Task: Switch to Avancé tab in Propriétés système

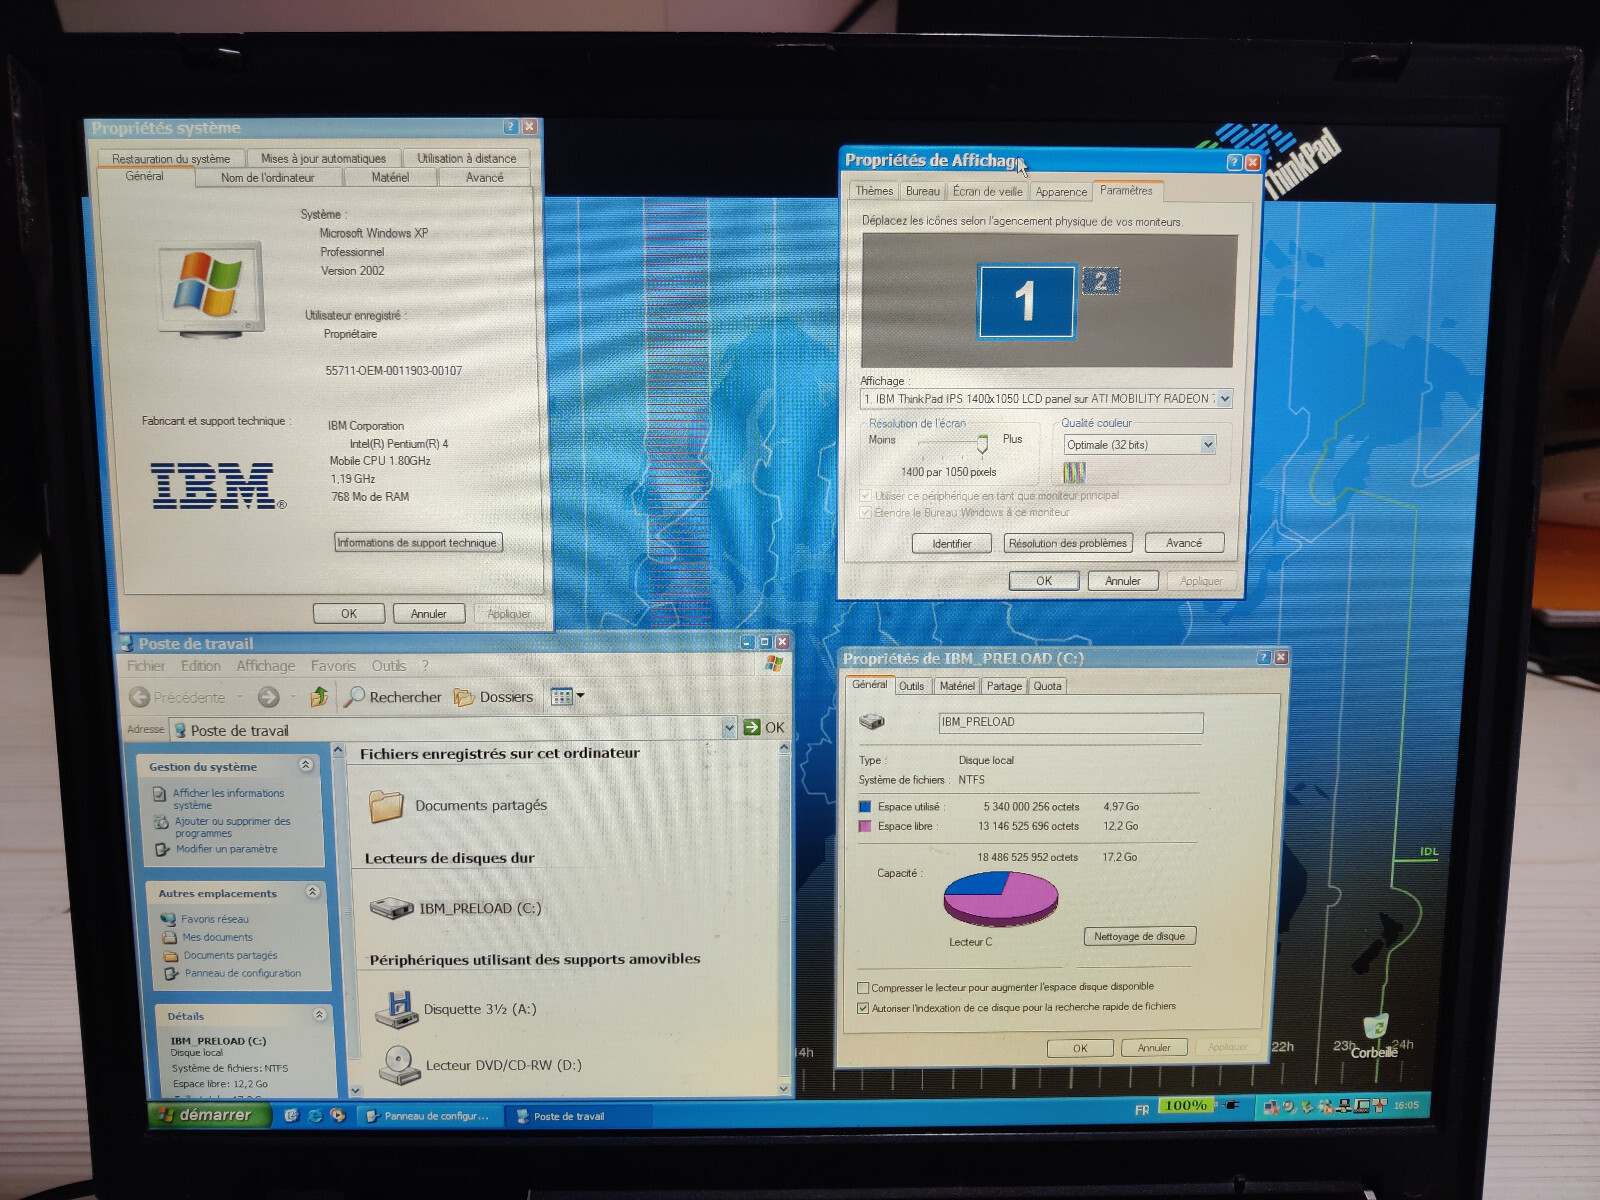Action: 485,177
